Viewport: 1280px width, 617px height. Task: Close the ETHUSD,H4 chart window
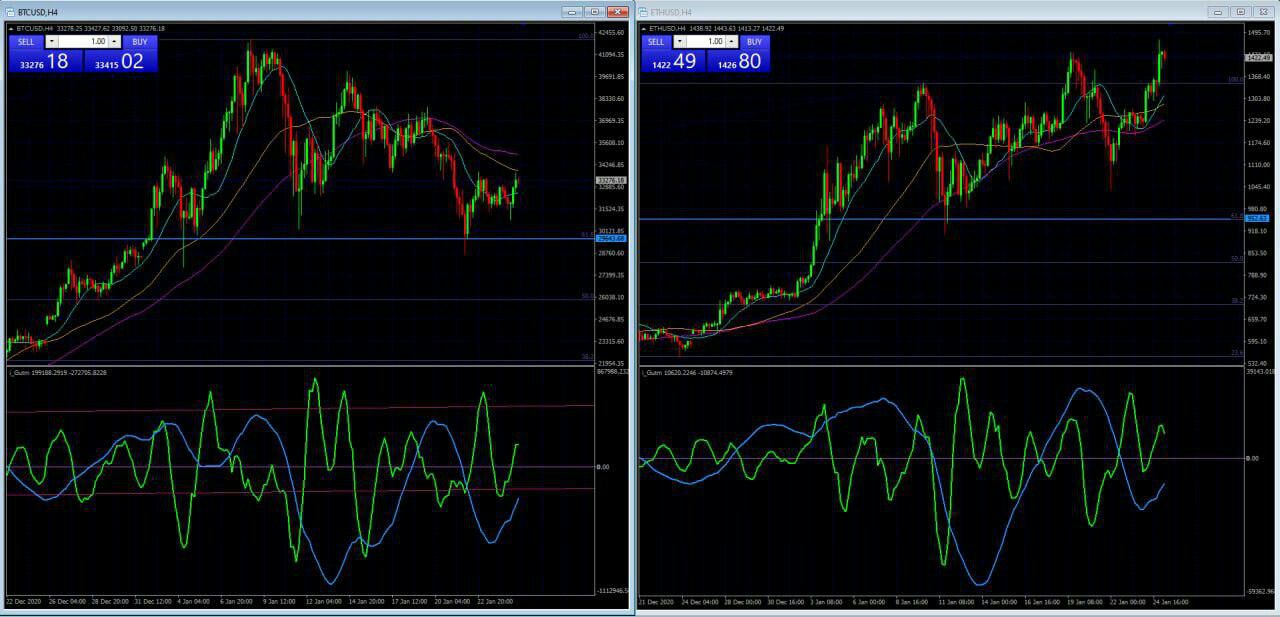point(1263,12)
